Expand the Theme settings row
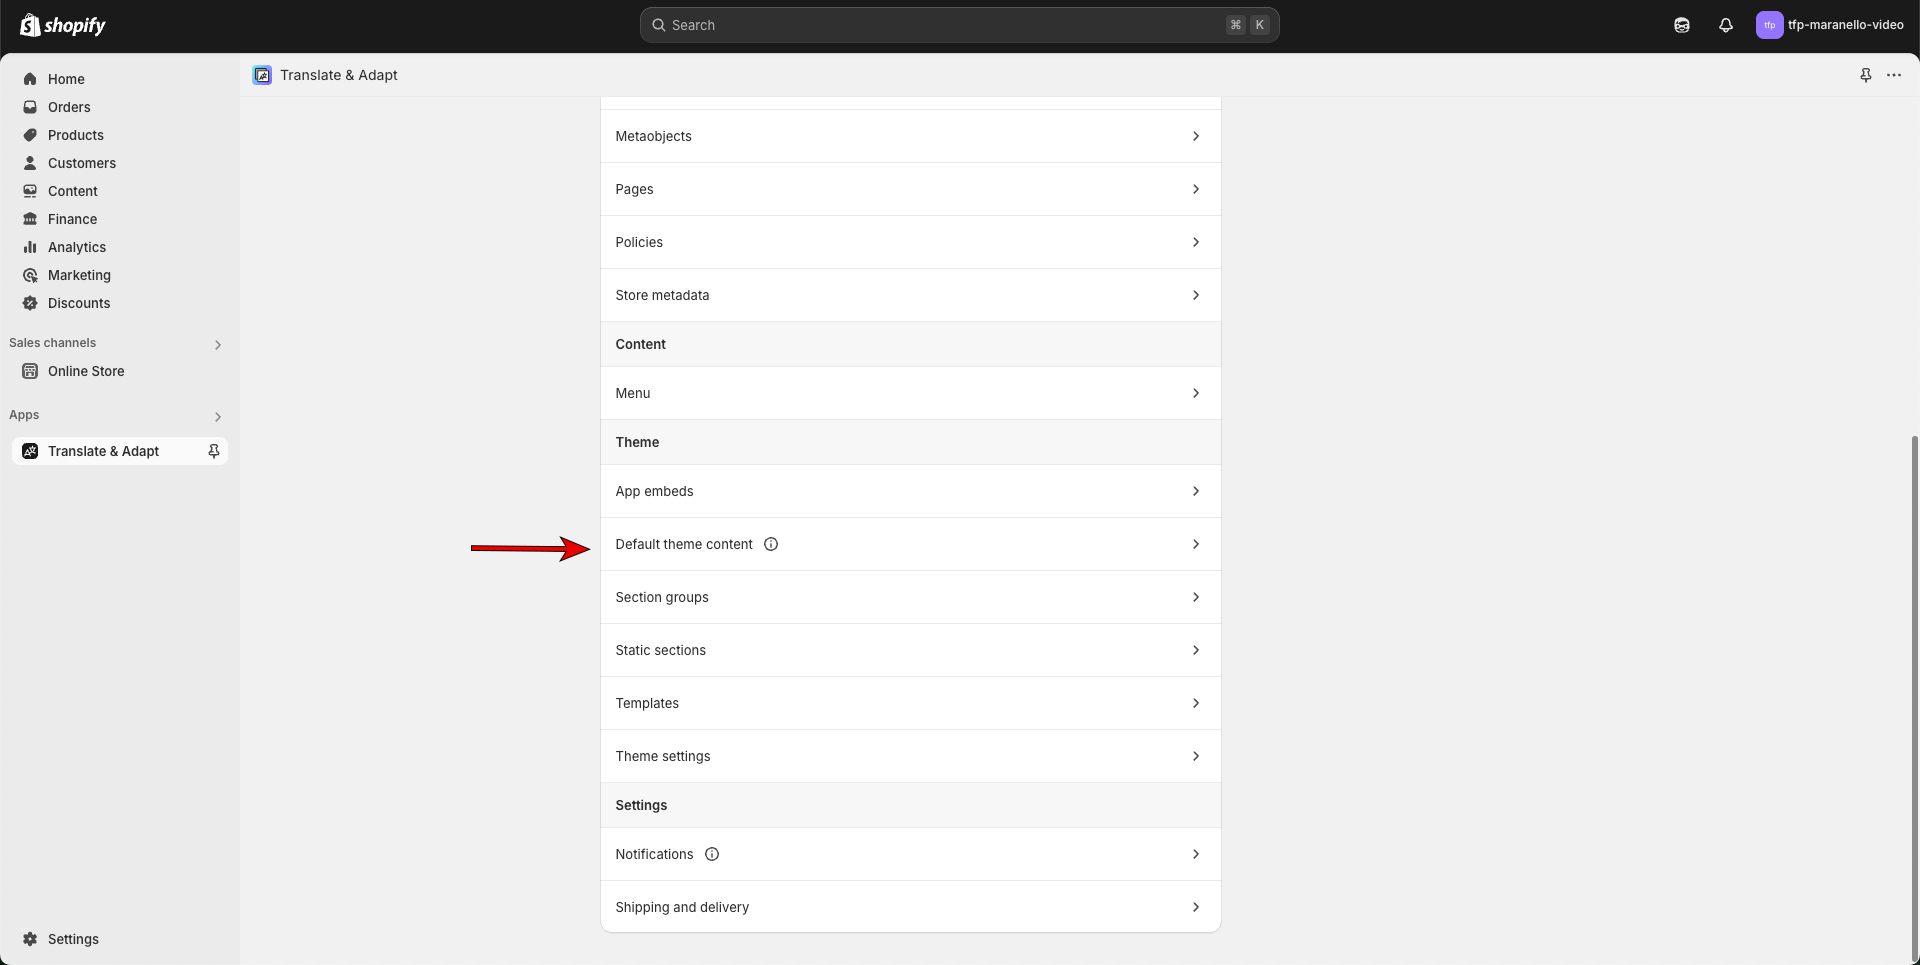1920x965 pixels. [x=909, y=756]
